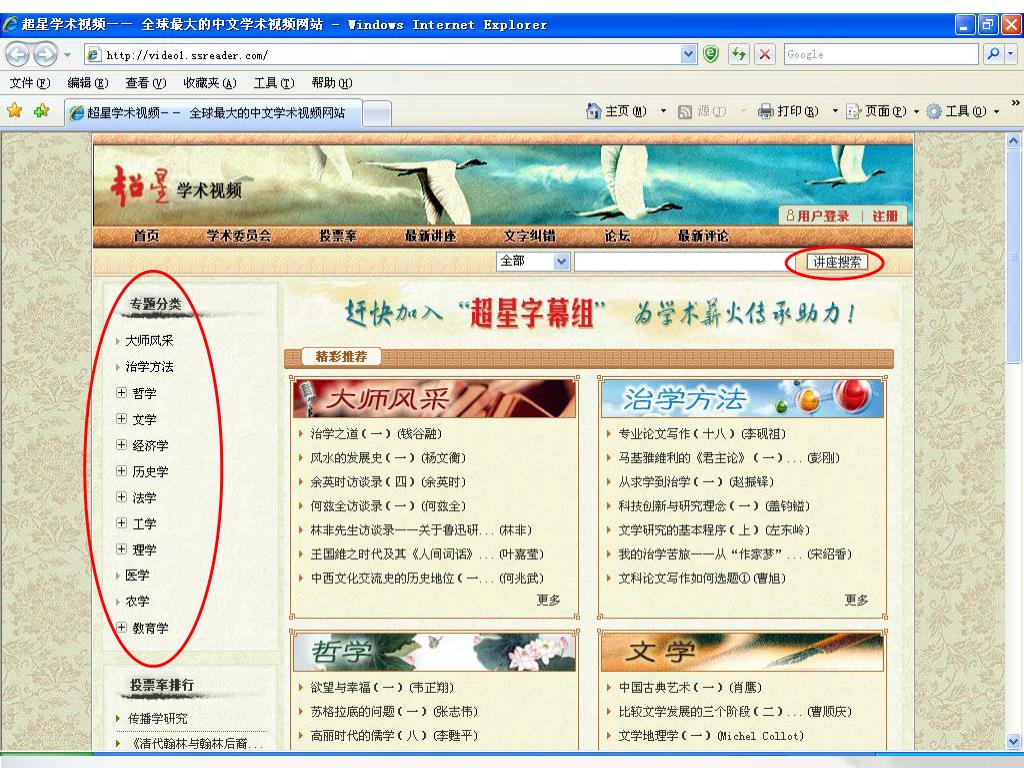Screen dimensions: 1024x768
Task: Open the Home button dropdown arrow
Action: (663, 112)
